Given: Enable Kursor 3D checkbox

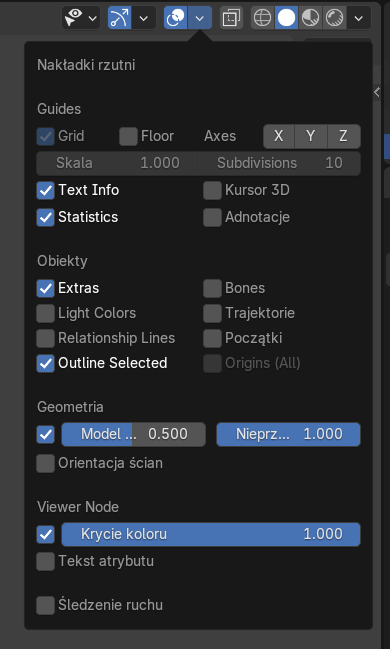Looking at the screenshot, I should [212, 190].
